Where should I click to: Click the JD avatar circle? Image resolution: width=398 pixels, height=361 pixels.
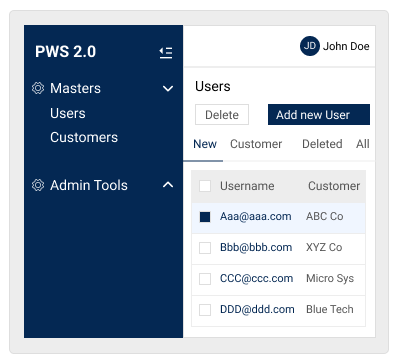[x=310, y=46]
